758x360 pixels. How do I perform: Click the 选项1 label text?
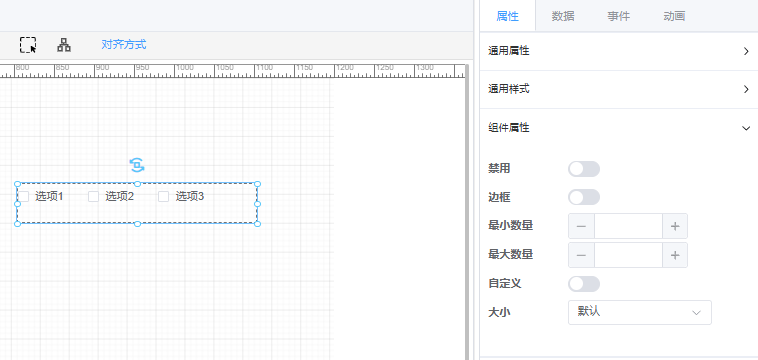[49, 197]
